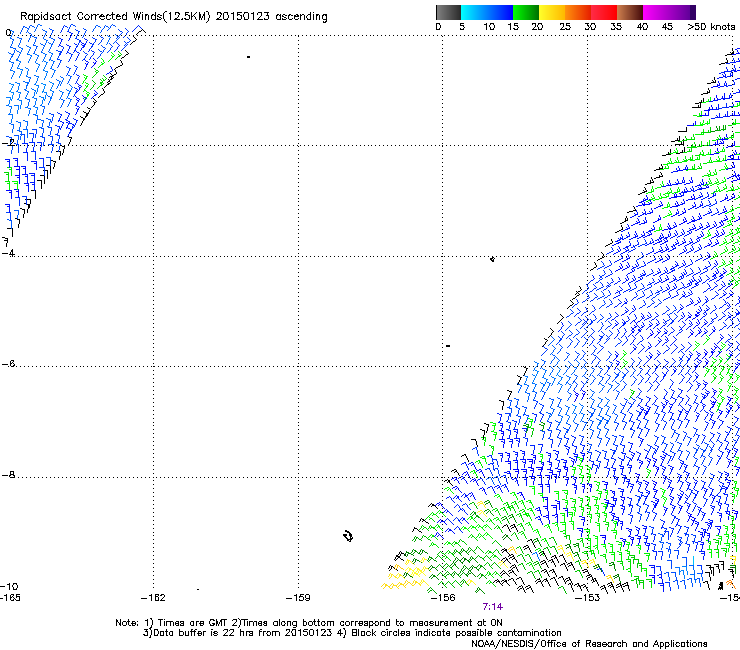Click the "30" label under the legend
The image size is (740, 650).
(590, 27)
